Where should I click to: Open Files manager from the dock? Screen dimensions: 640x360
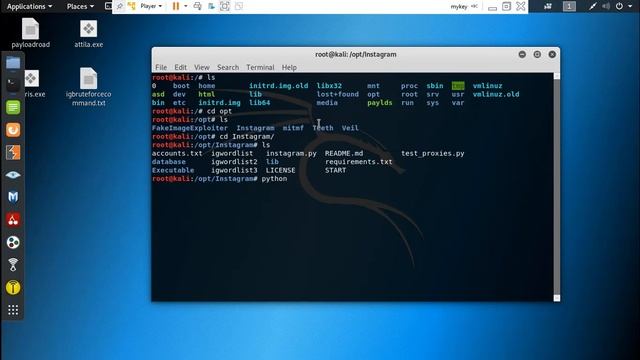[x=13, y=63]
